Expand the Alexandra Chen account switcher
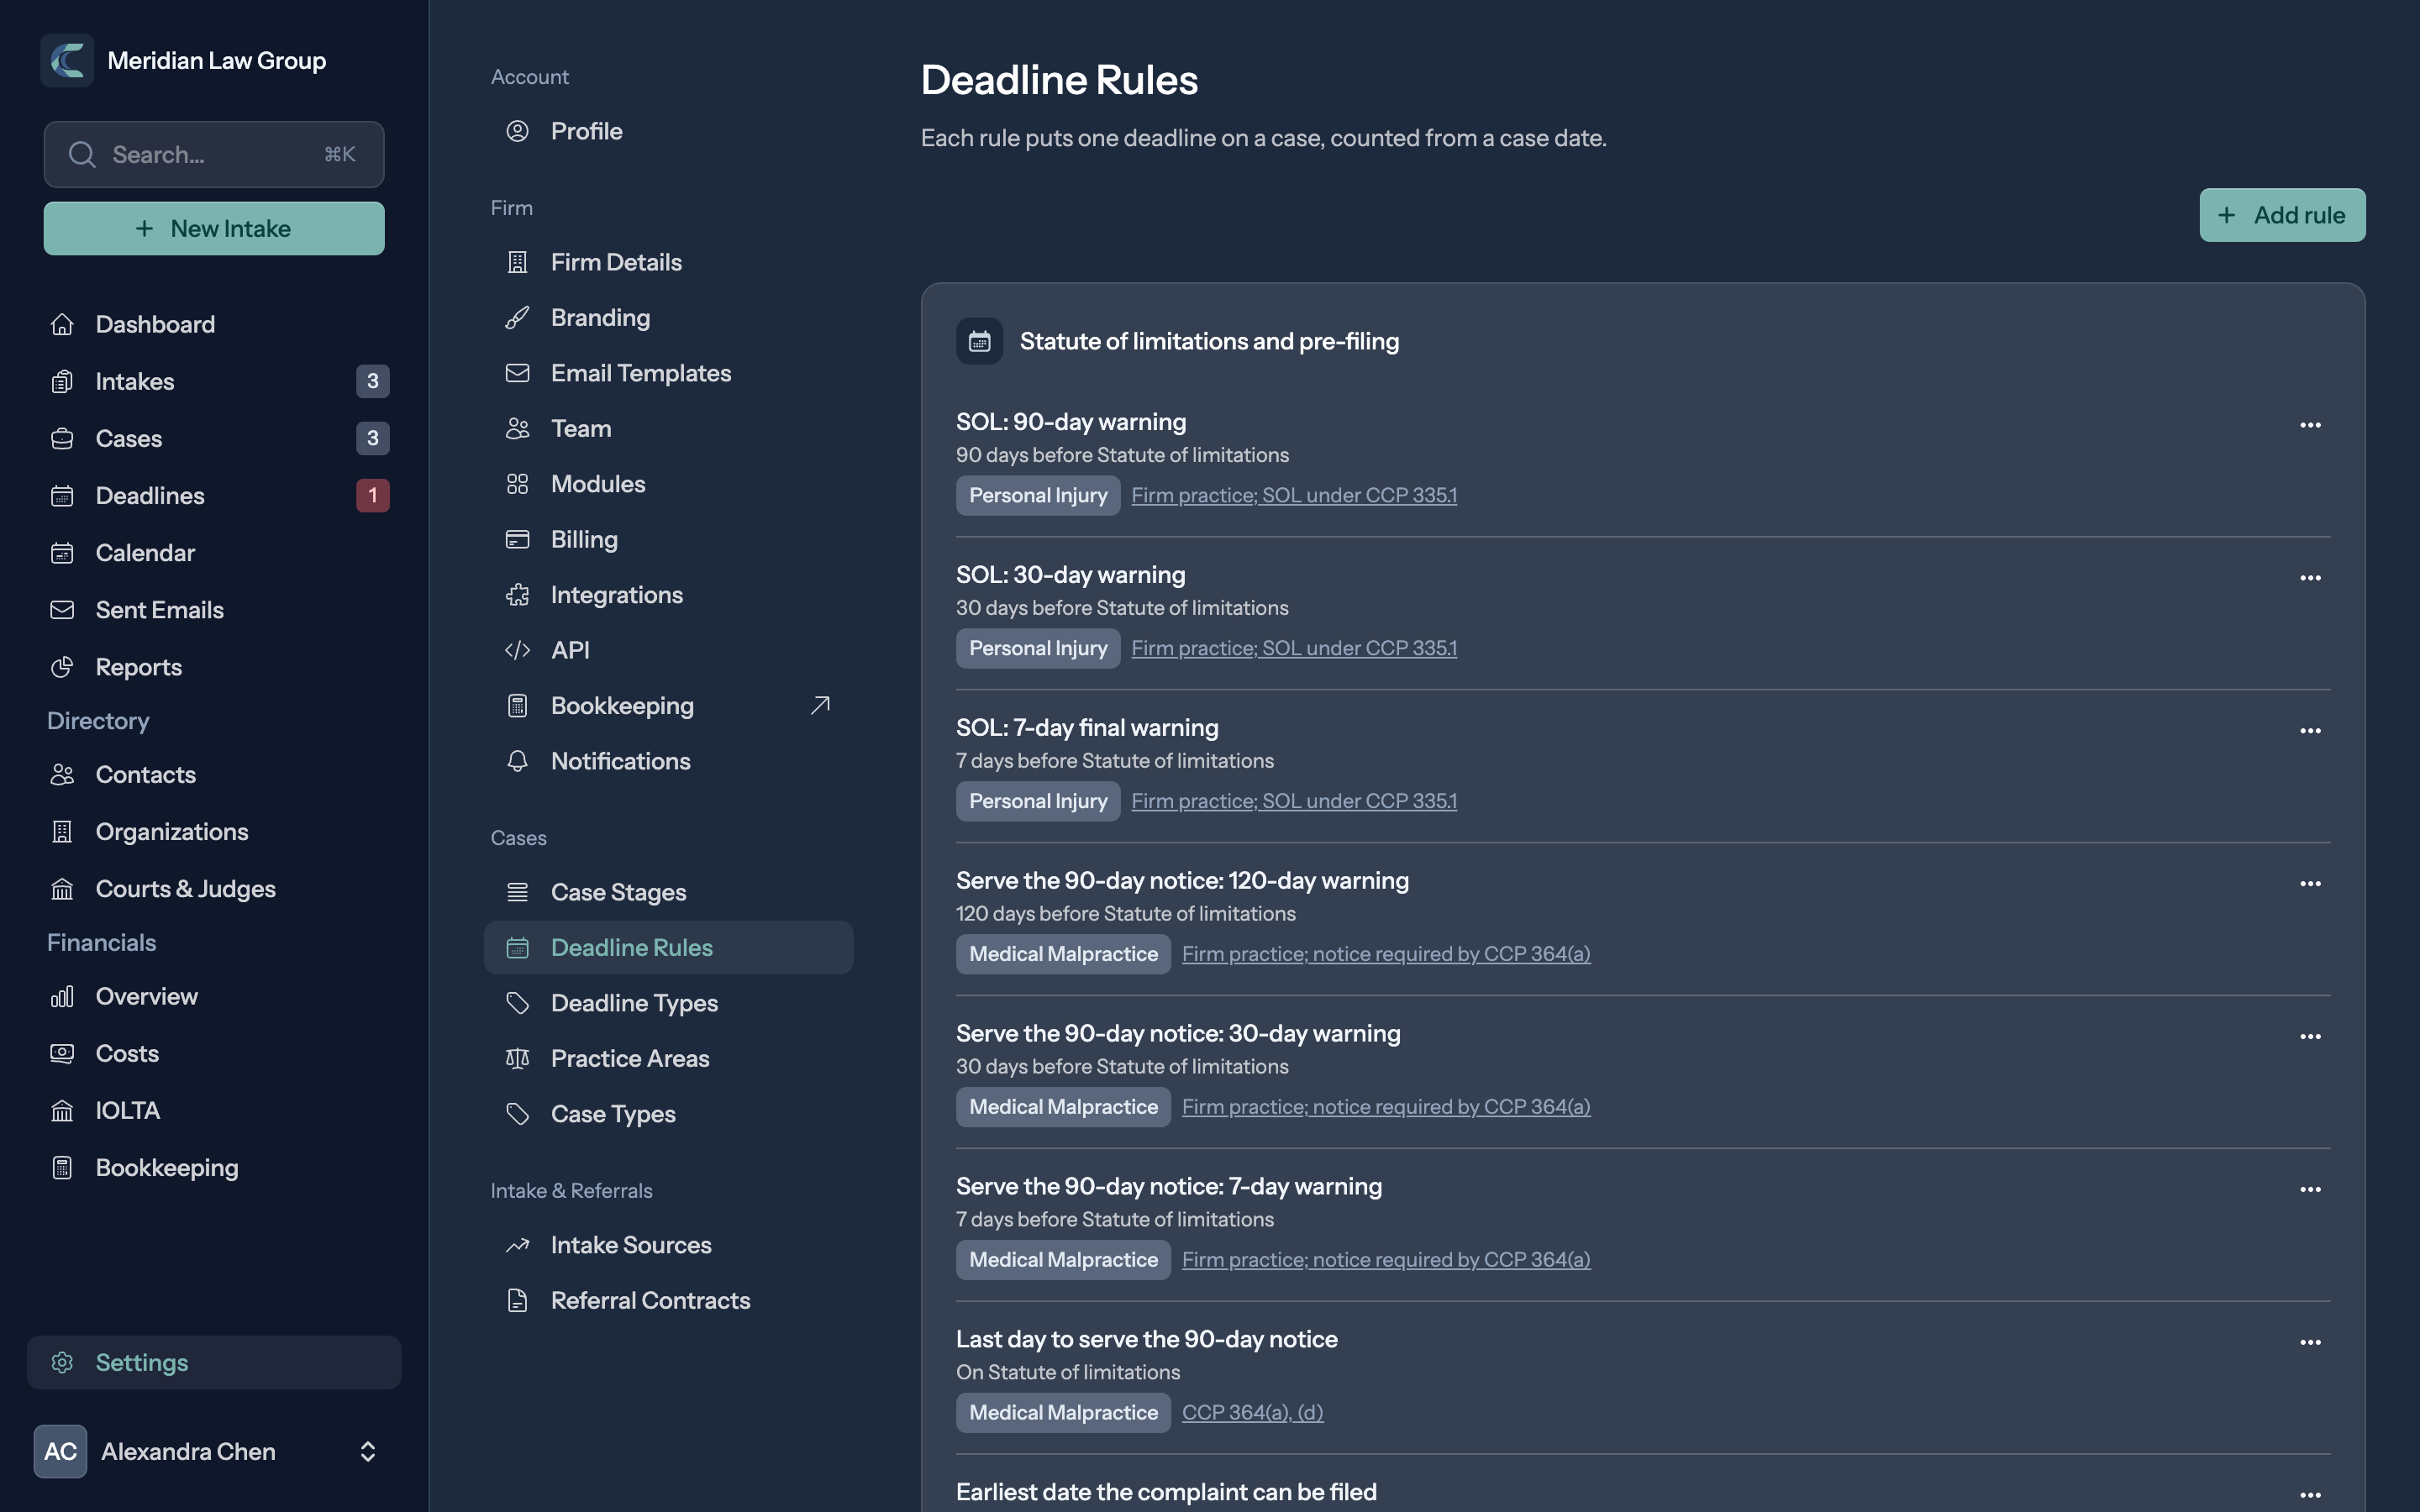Image resolution: width=2420 pixels, height=1512 pixels. 368,1451
